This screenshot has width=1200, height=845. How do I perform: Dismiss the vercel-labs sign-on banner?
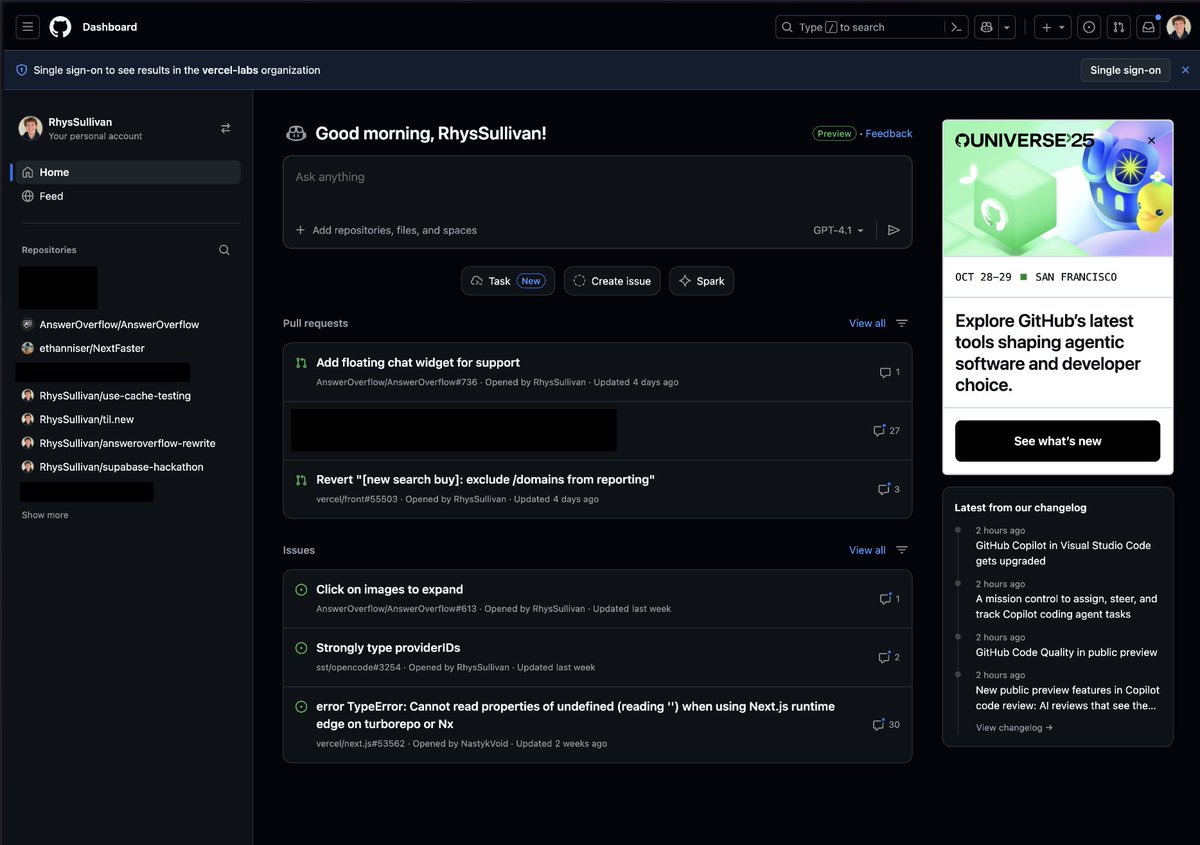pos(1185,70)
